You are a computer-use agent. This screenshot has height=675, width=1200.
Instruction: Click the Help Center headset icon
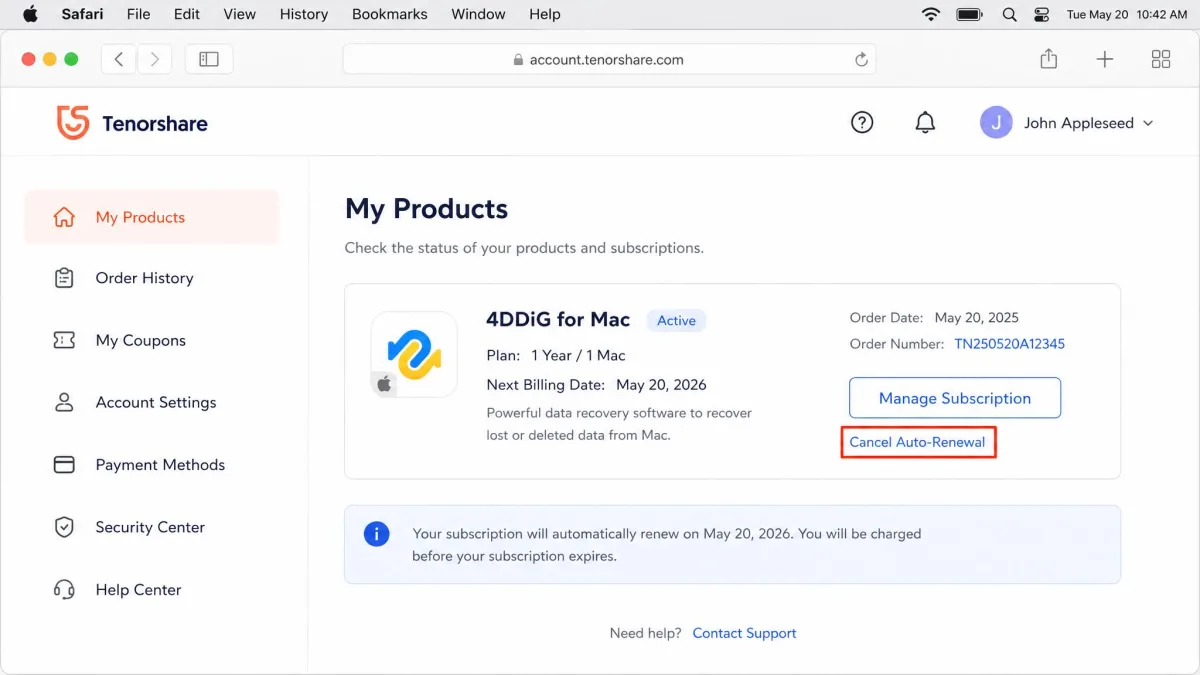tap(64, 589)
